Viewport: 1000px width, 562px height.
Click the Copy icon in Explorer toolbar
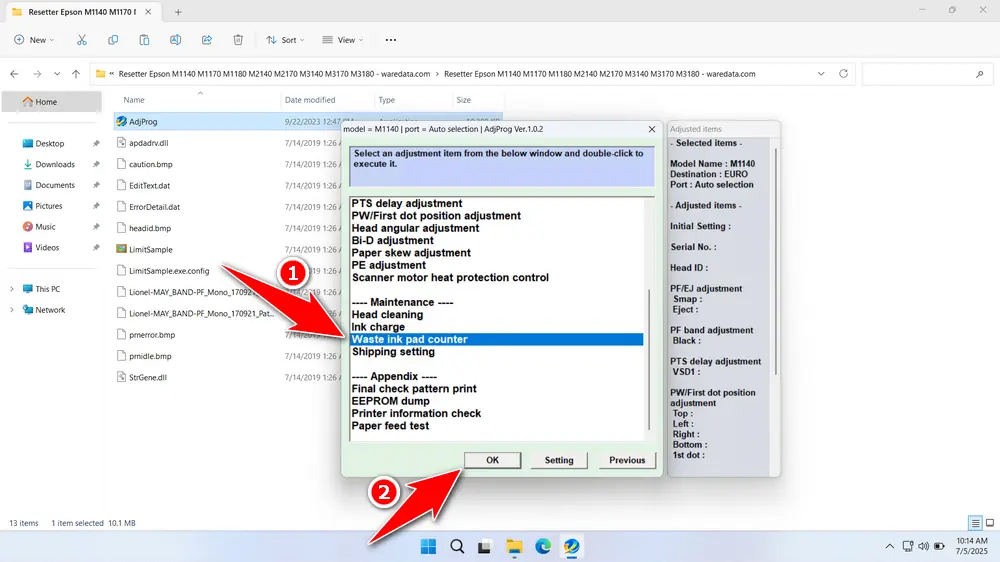click(x=113, y=40)
